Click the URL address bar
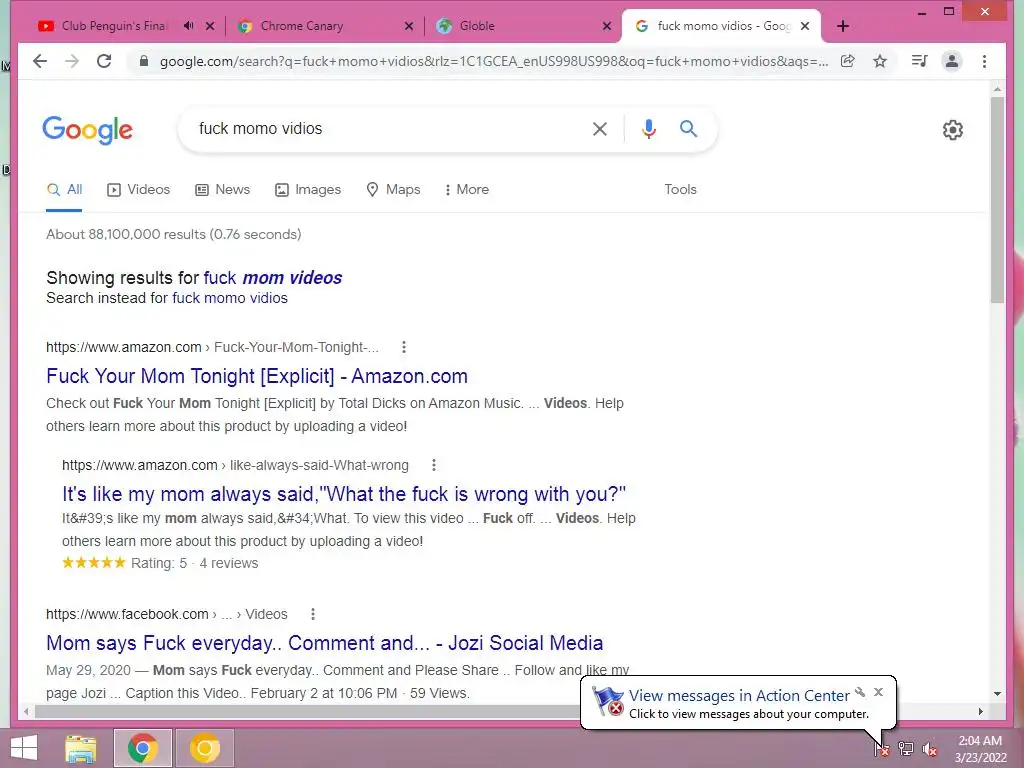 coord(494,61)
